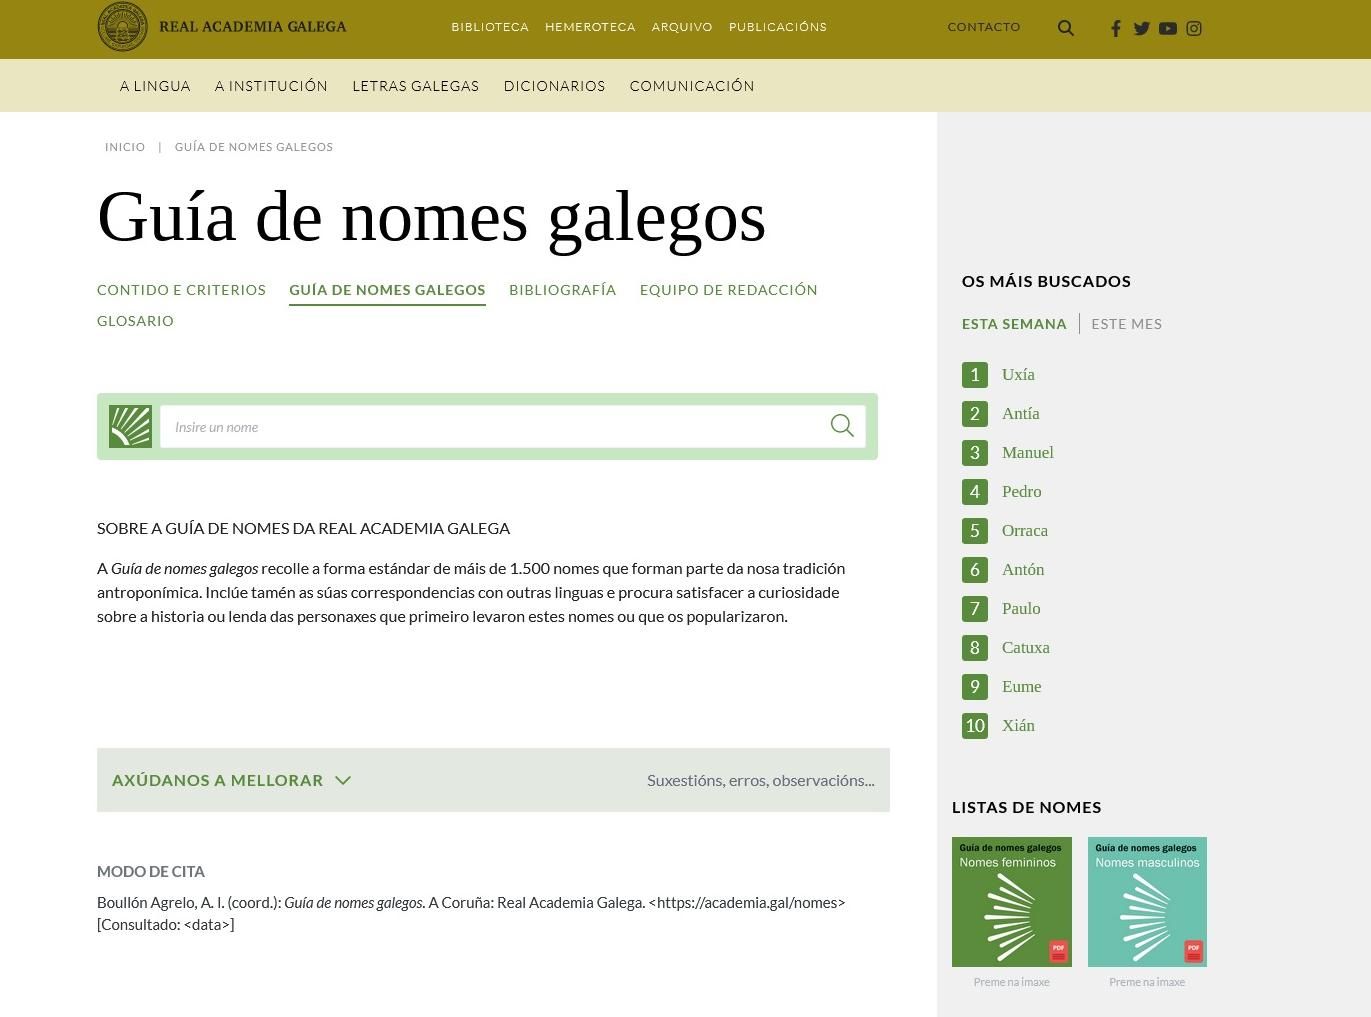Viewport: 1371px width, 1017px height.
Task: Follow the Inicio breadcrumb link
Action: [125, 147]
